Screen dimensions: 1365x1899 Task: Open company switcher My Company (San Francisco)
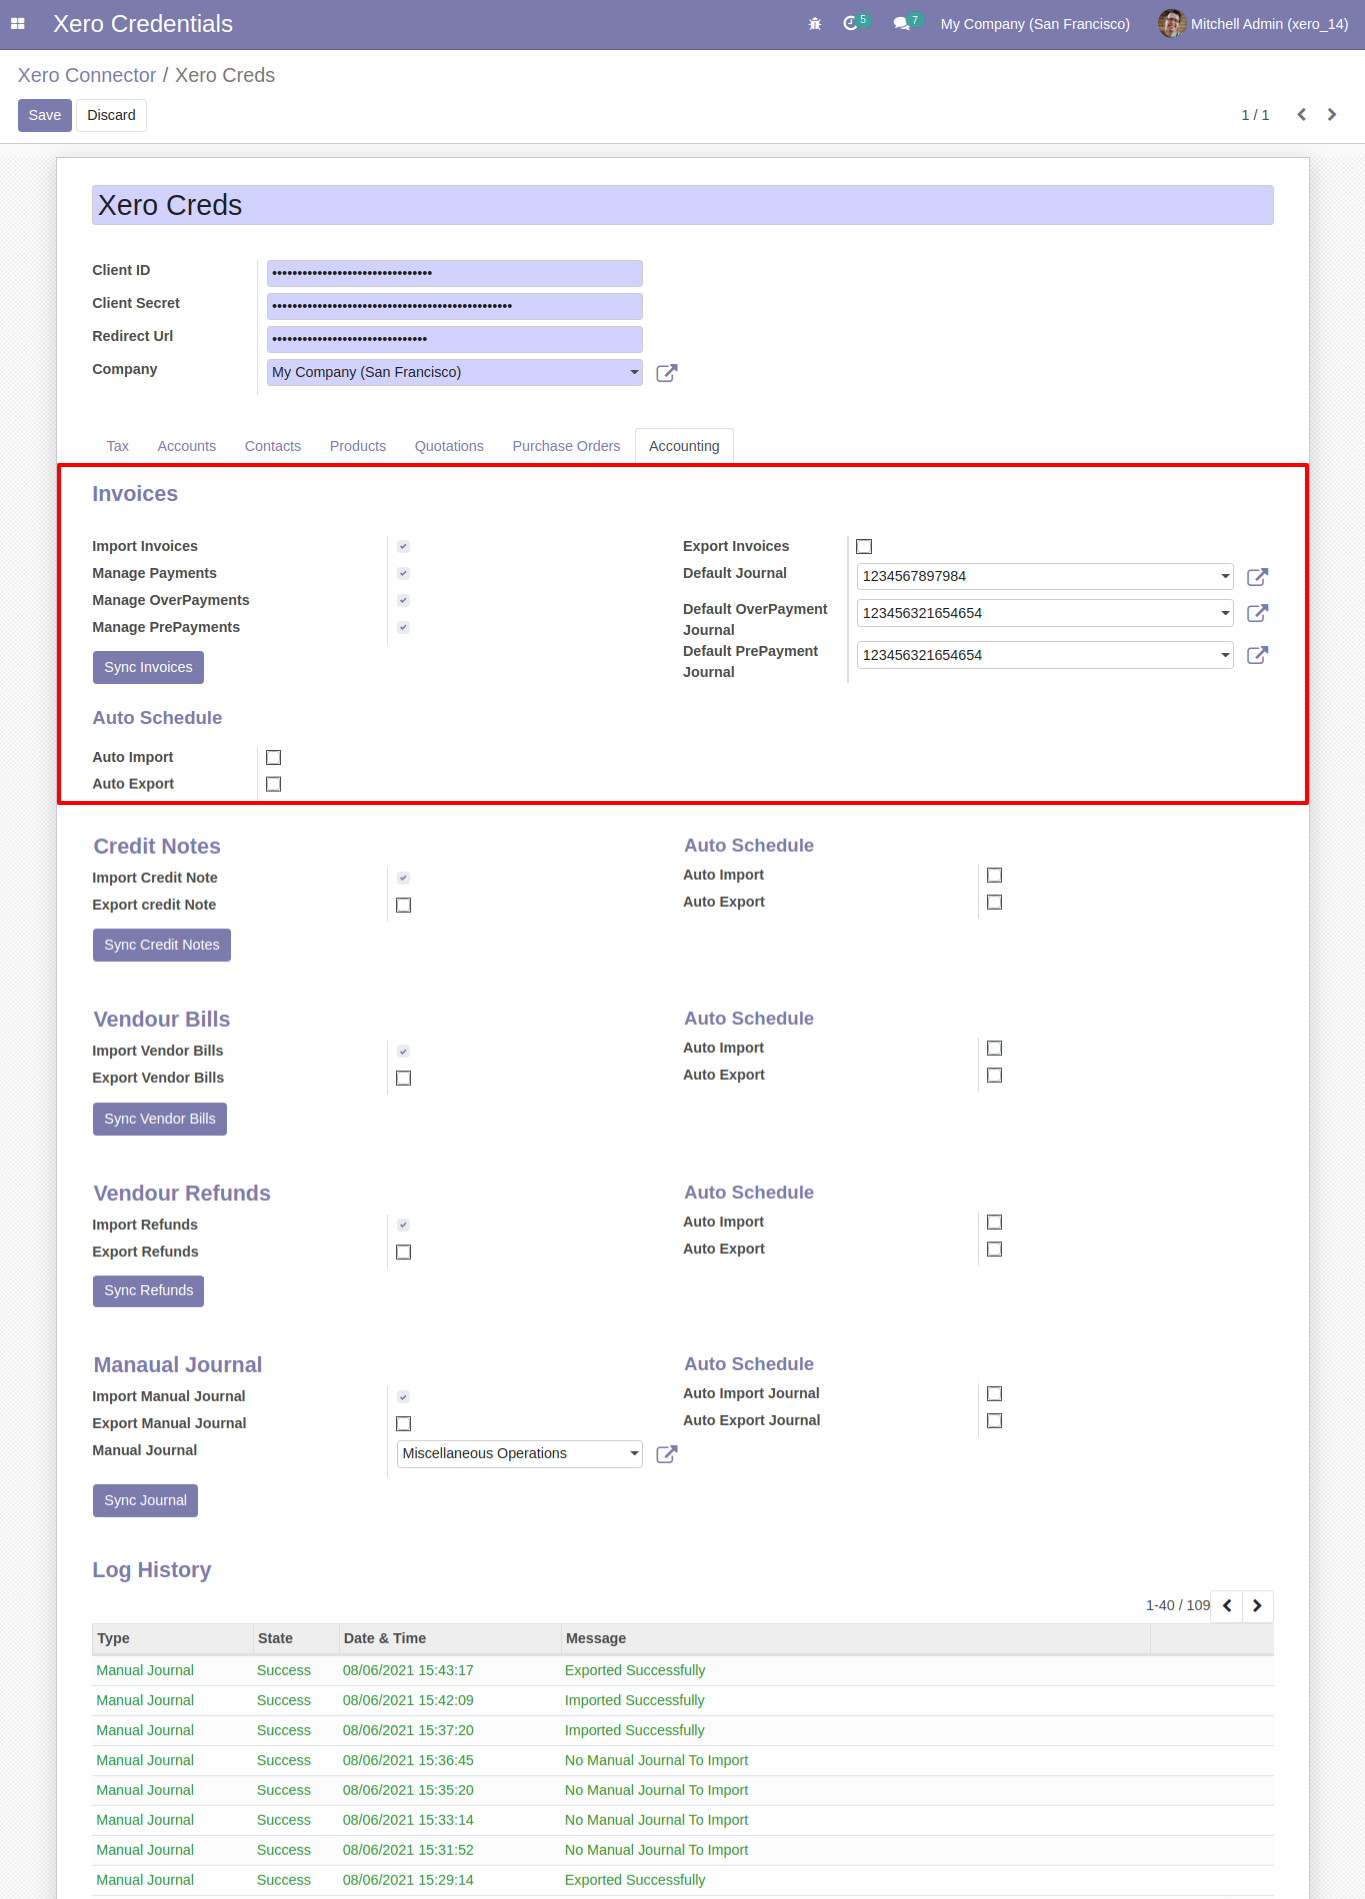(1035, 24)
